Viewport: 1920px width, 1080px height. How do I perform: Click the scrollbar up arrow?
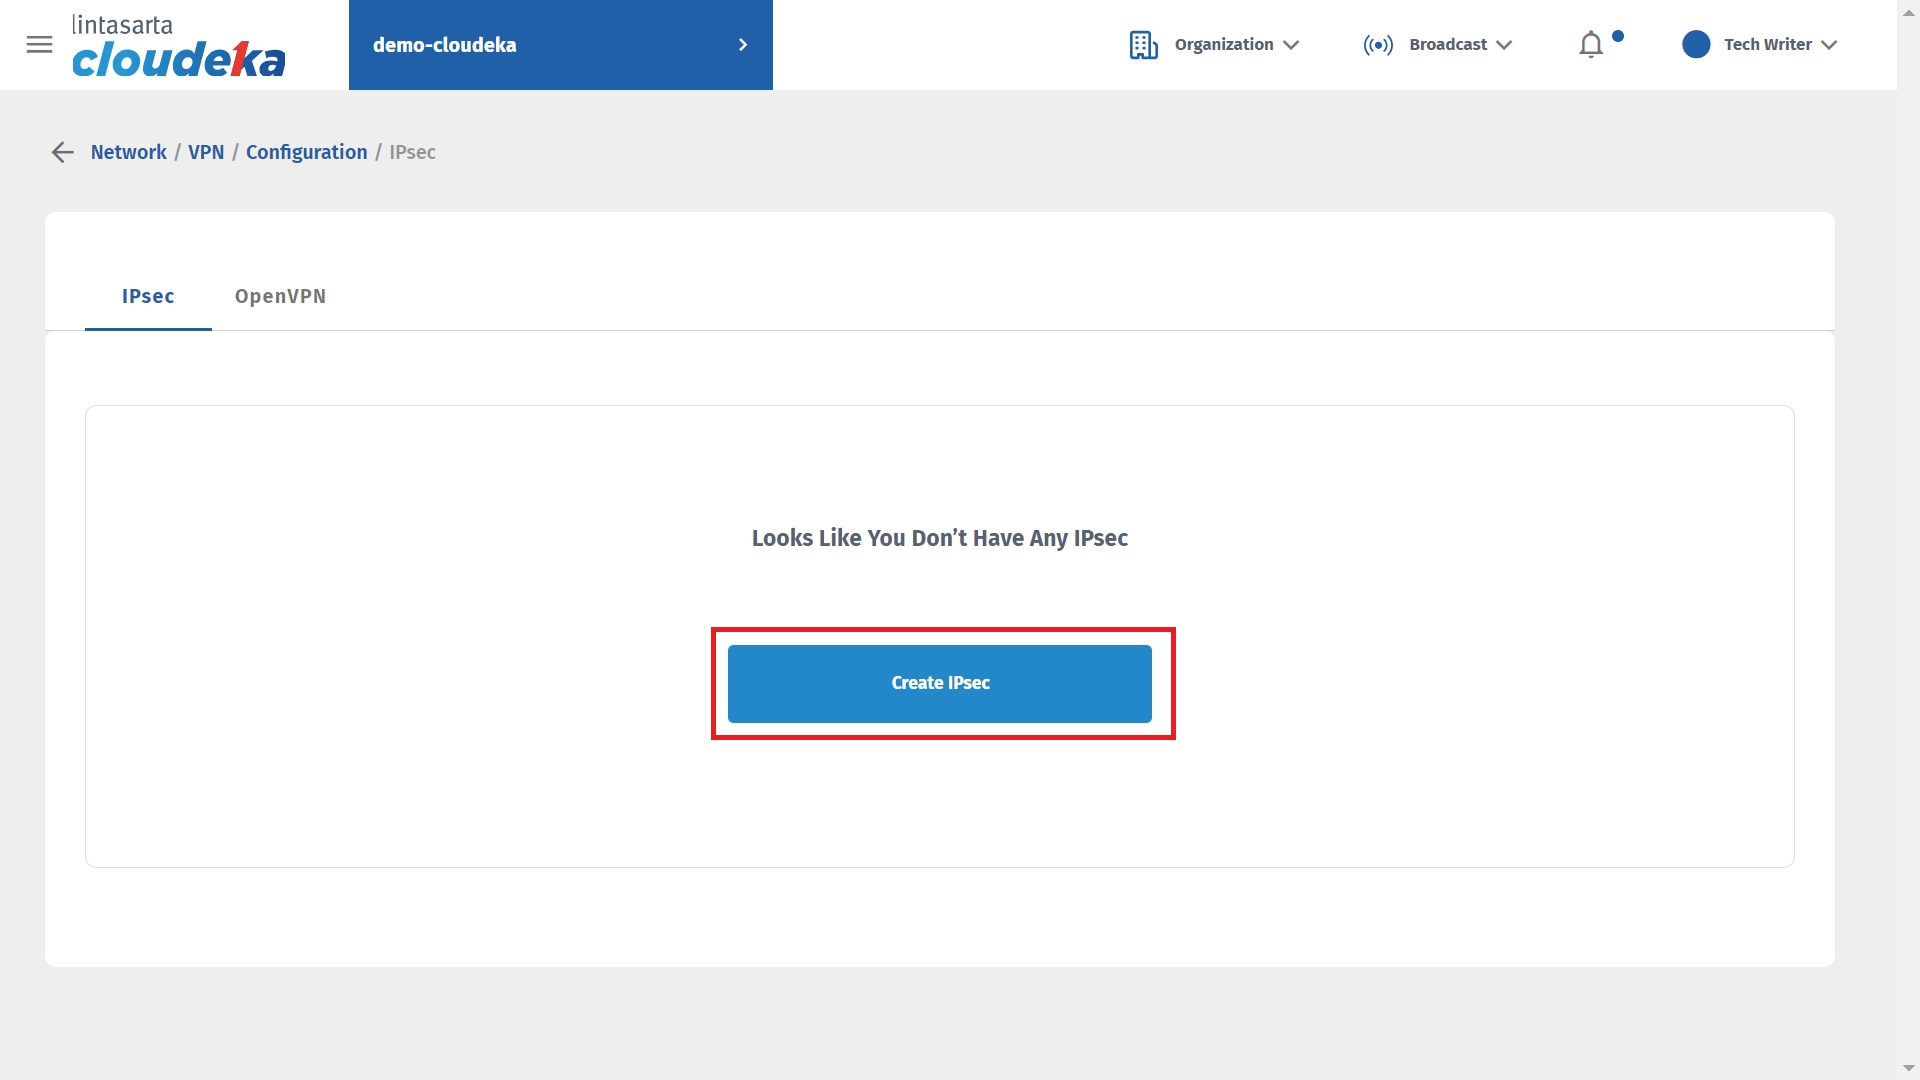(x=1908, y=12)
